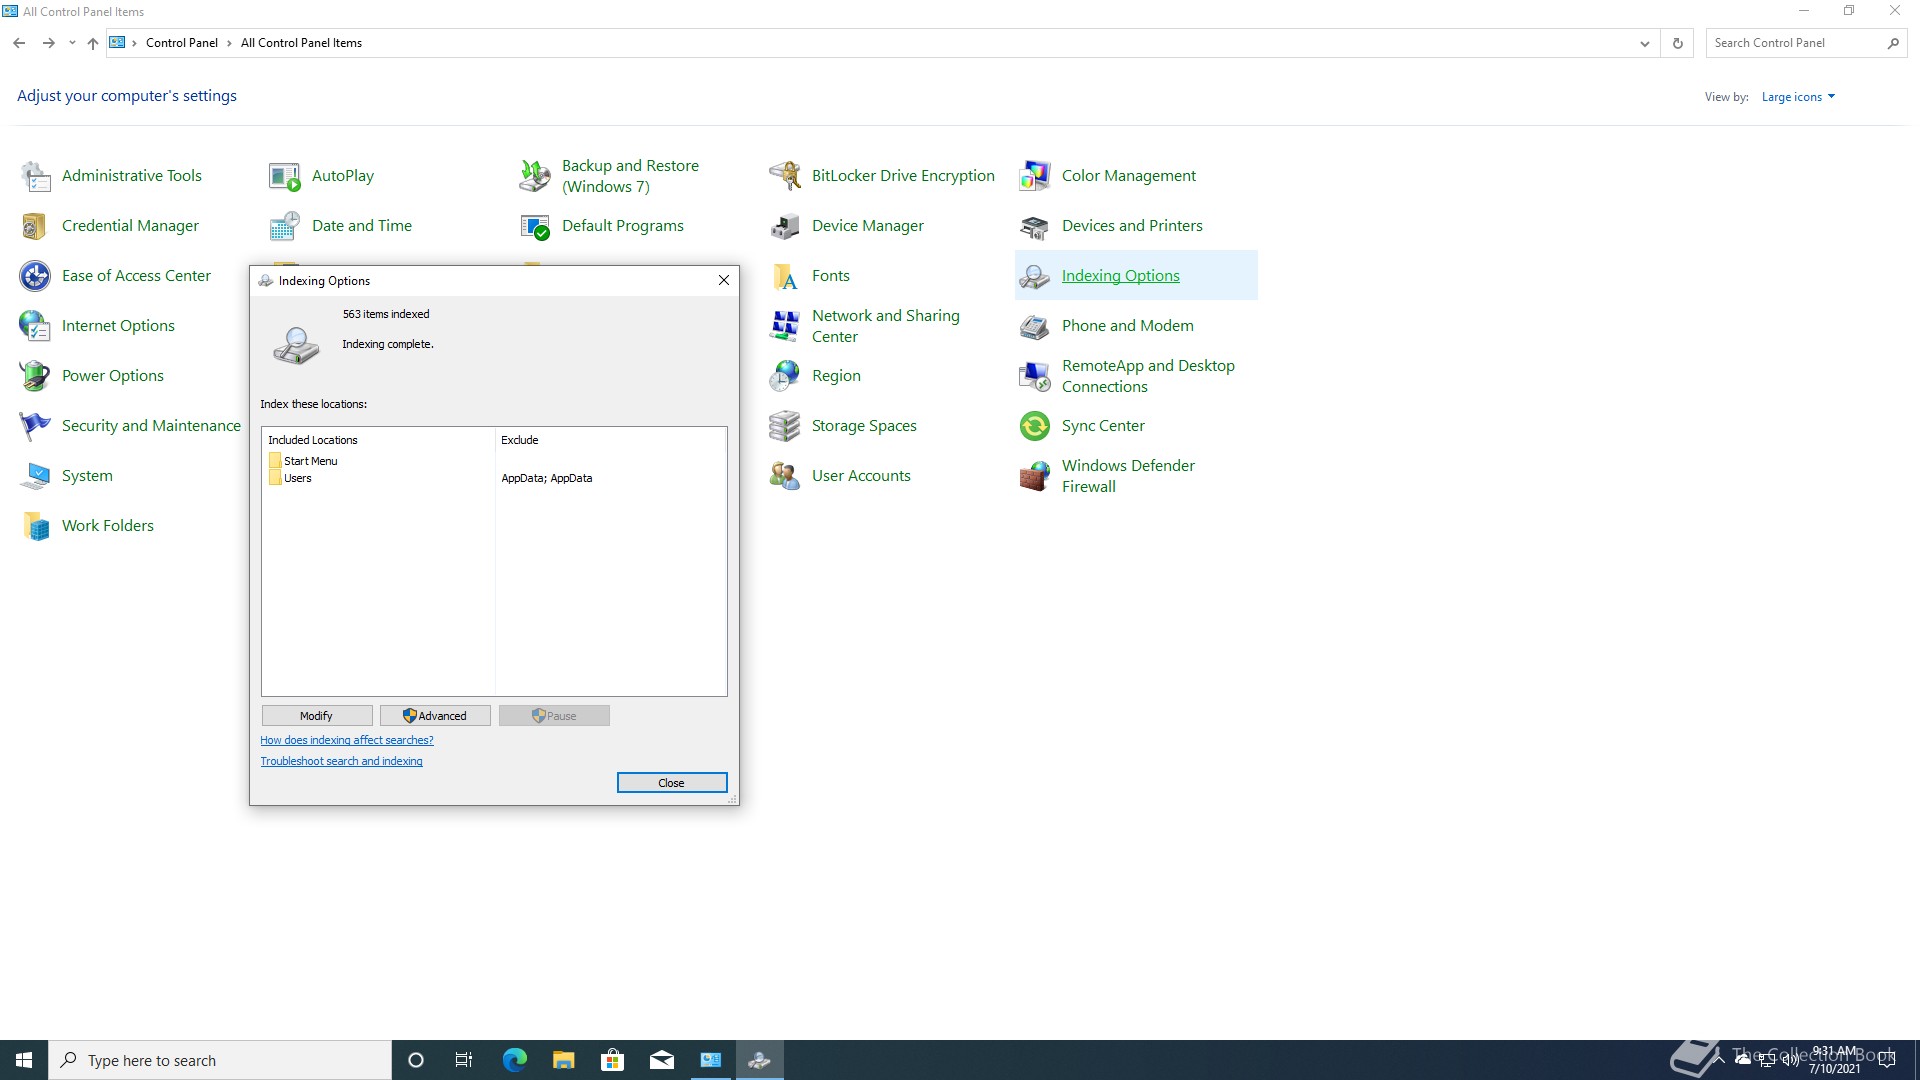The width and height of the screenshot is (1920, 1080).
Task: Expand the address bar history dropdown
Action: [x=1644, y=43]
